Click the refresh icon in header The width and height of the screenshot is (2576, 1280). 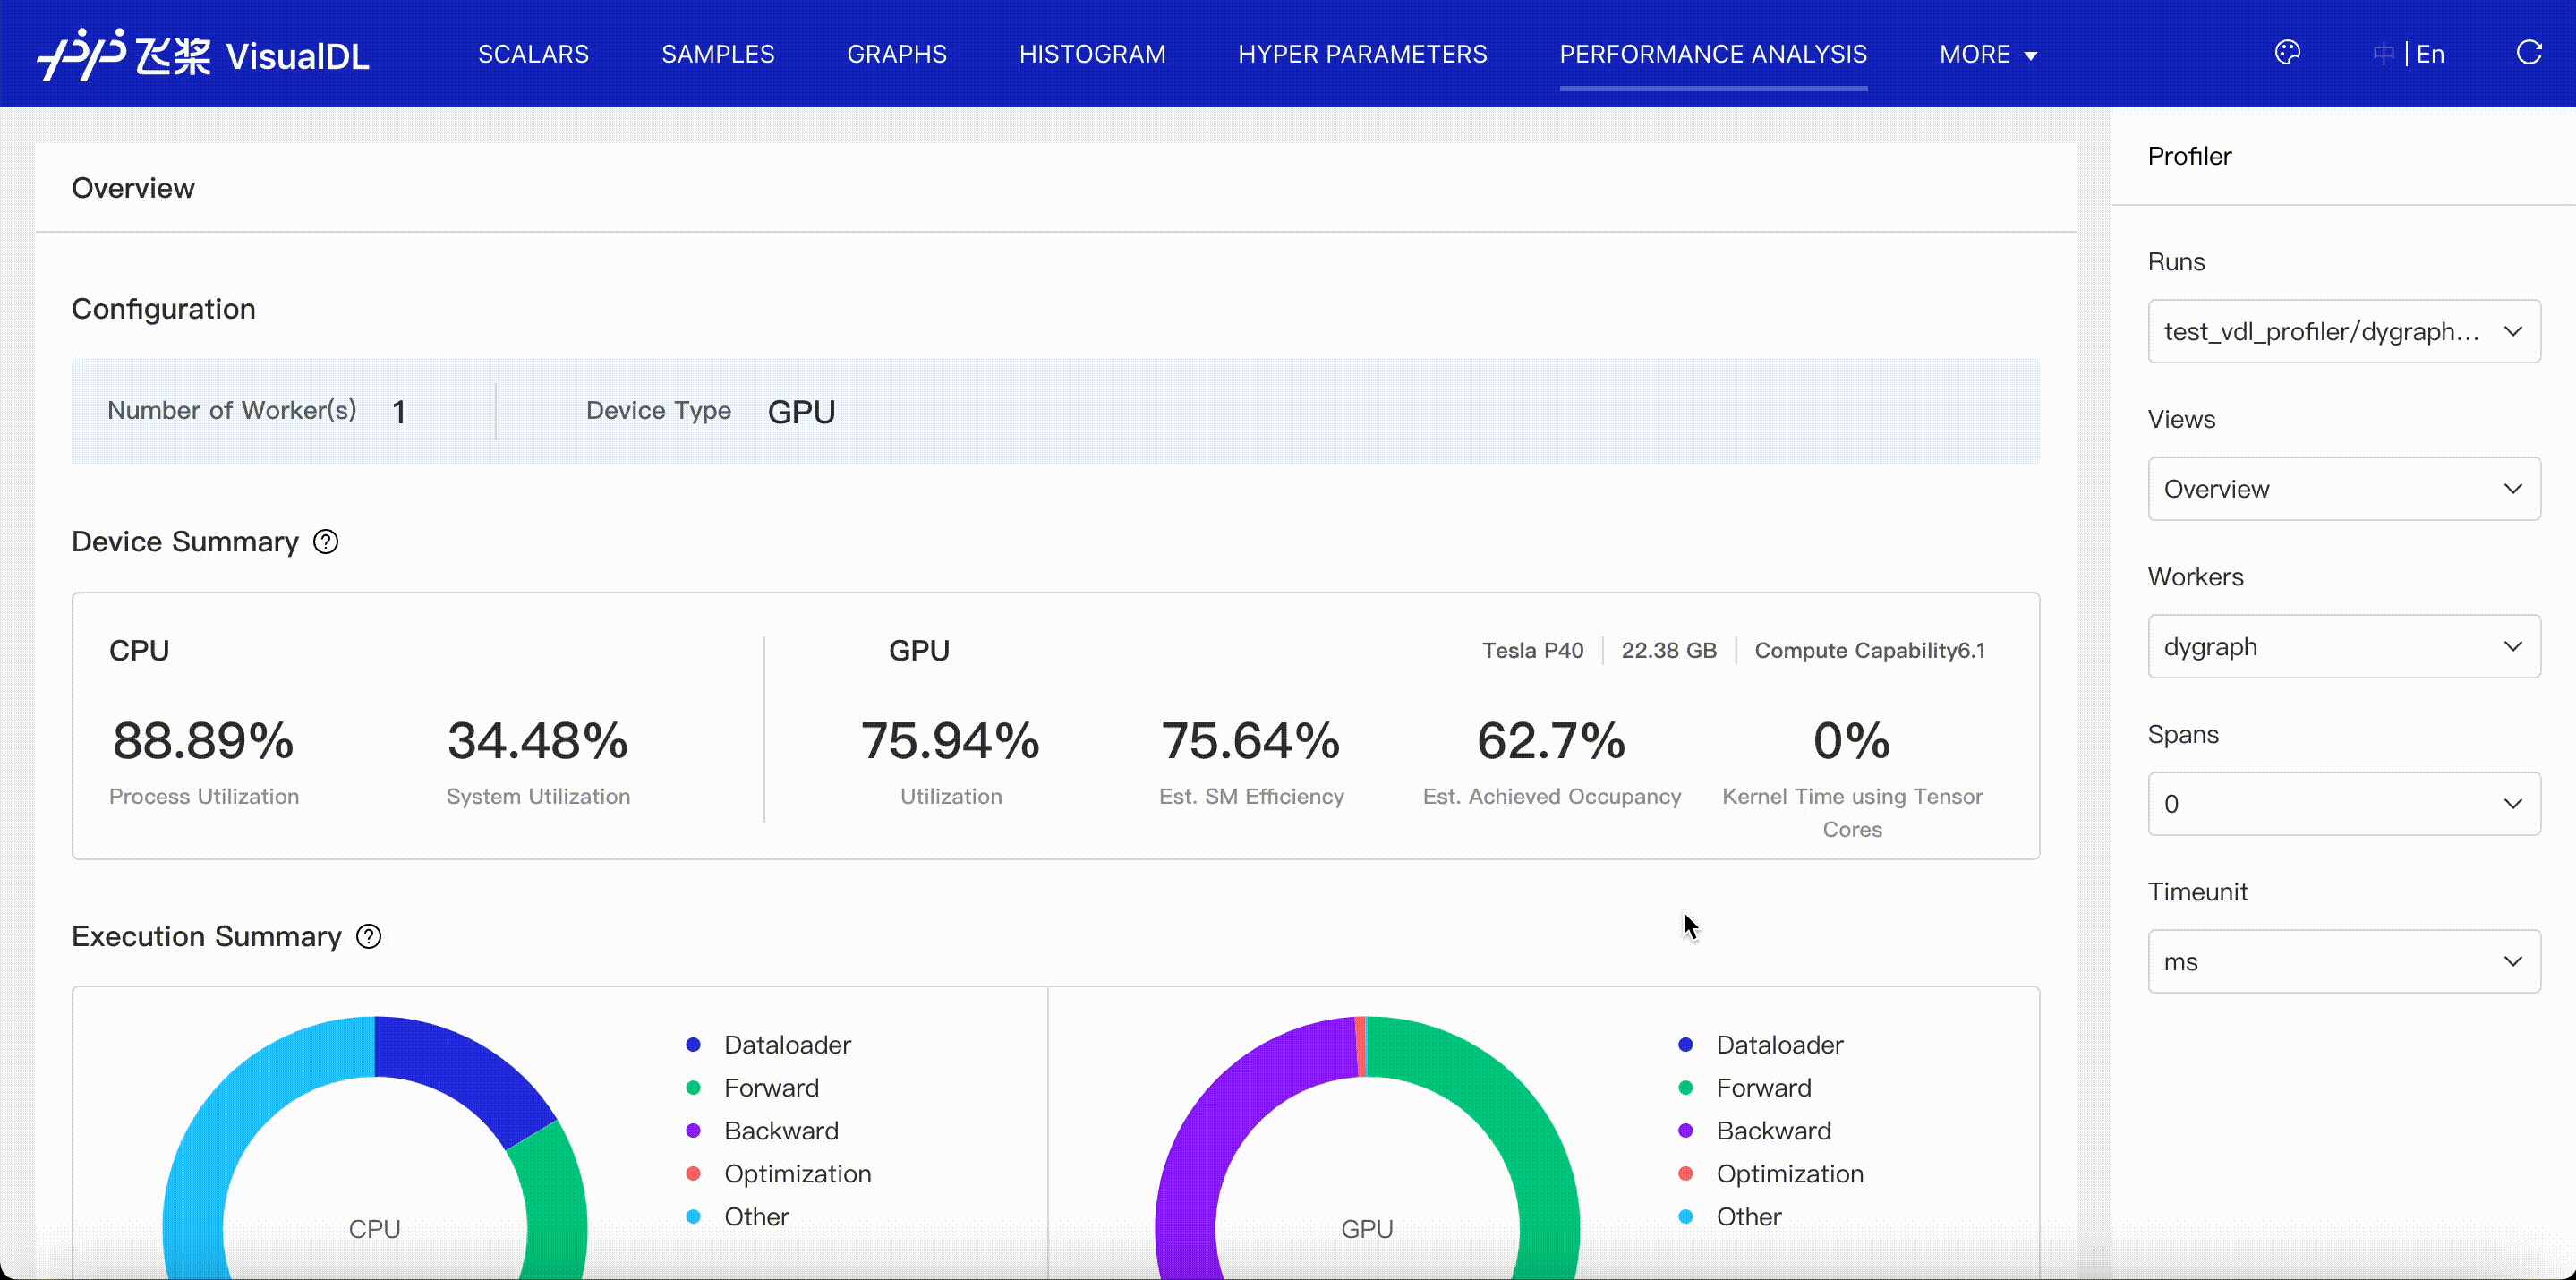pos(2528,53)
